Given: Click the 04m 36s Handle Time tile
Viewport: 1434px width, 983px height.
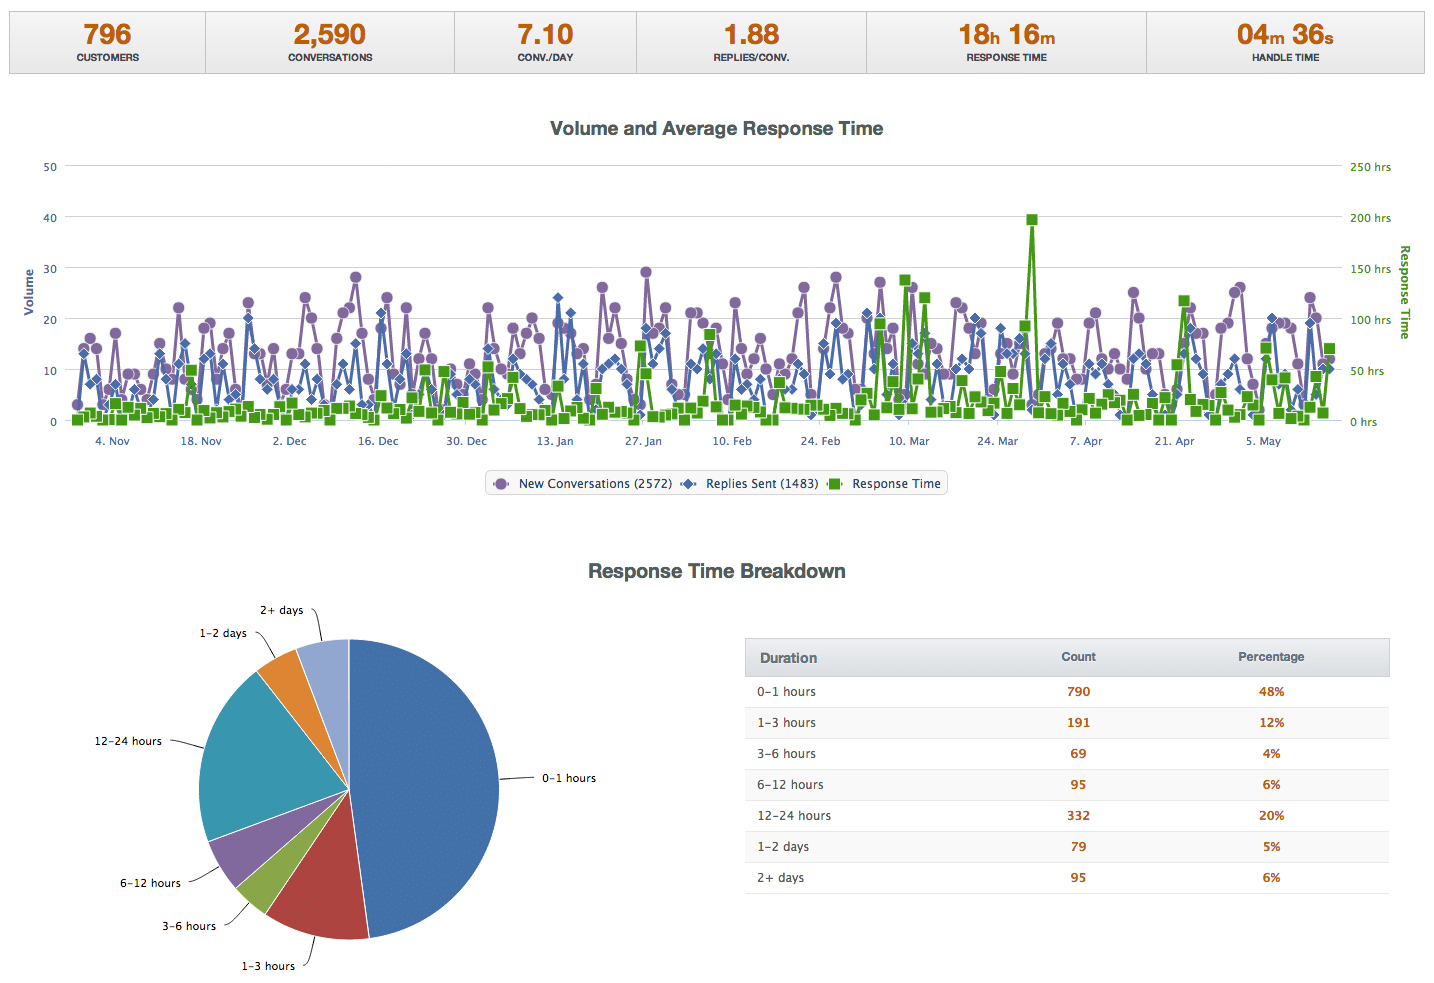Looking at the screenshot, I should [1285, 43].
